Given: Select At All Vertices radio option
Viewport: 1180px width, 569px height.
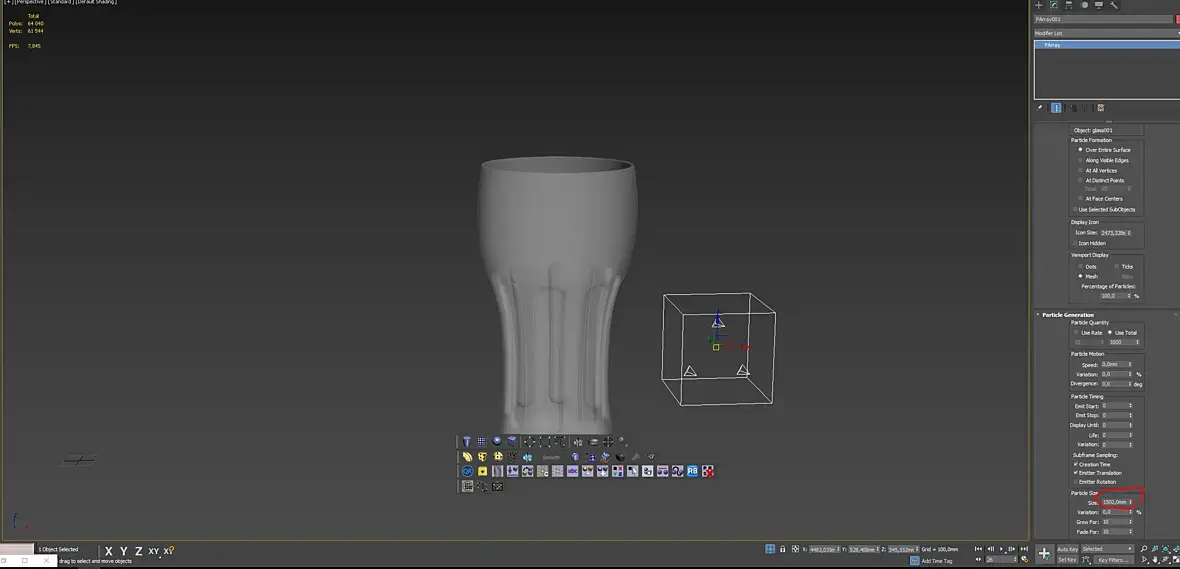Looking at the screenshot, I should tap(1097, 171).
